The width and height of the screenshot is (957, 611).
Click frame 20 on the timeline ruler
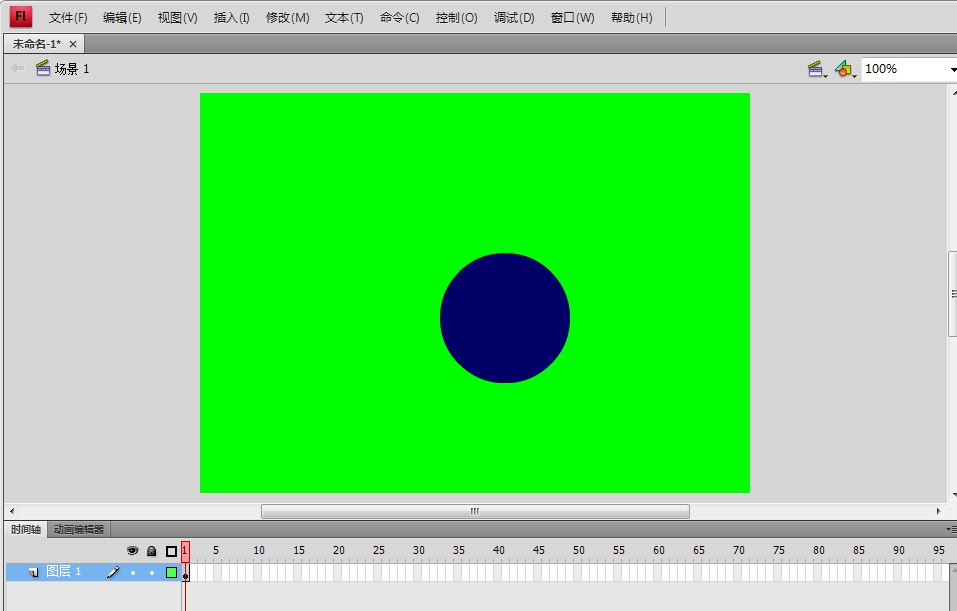(x=337, y=551)
